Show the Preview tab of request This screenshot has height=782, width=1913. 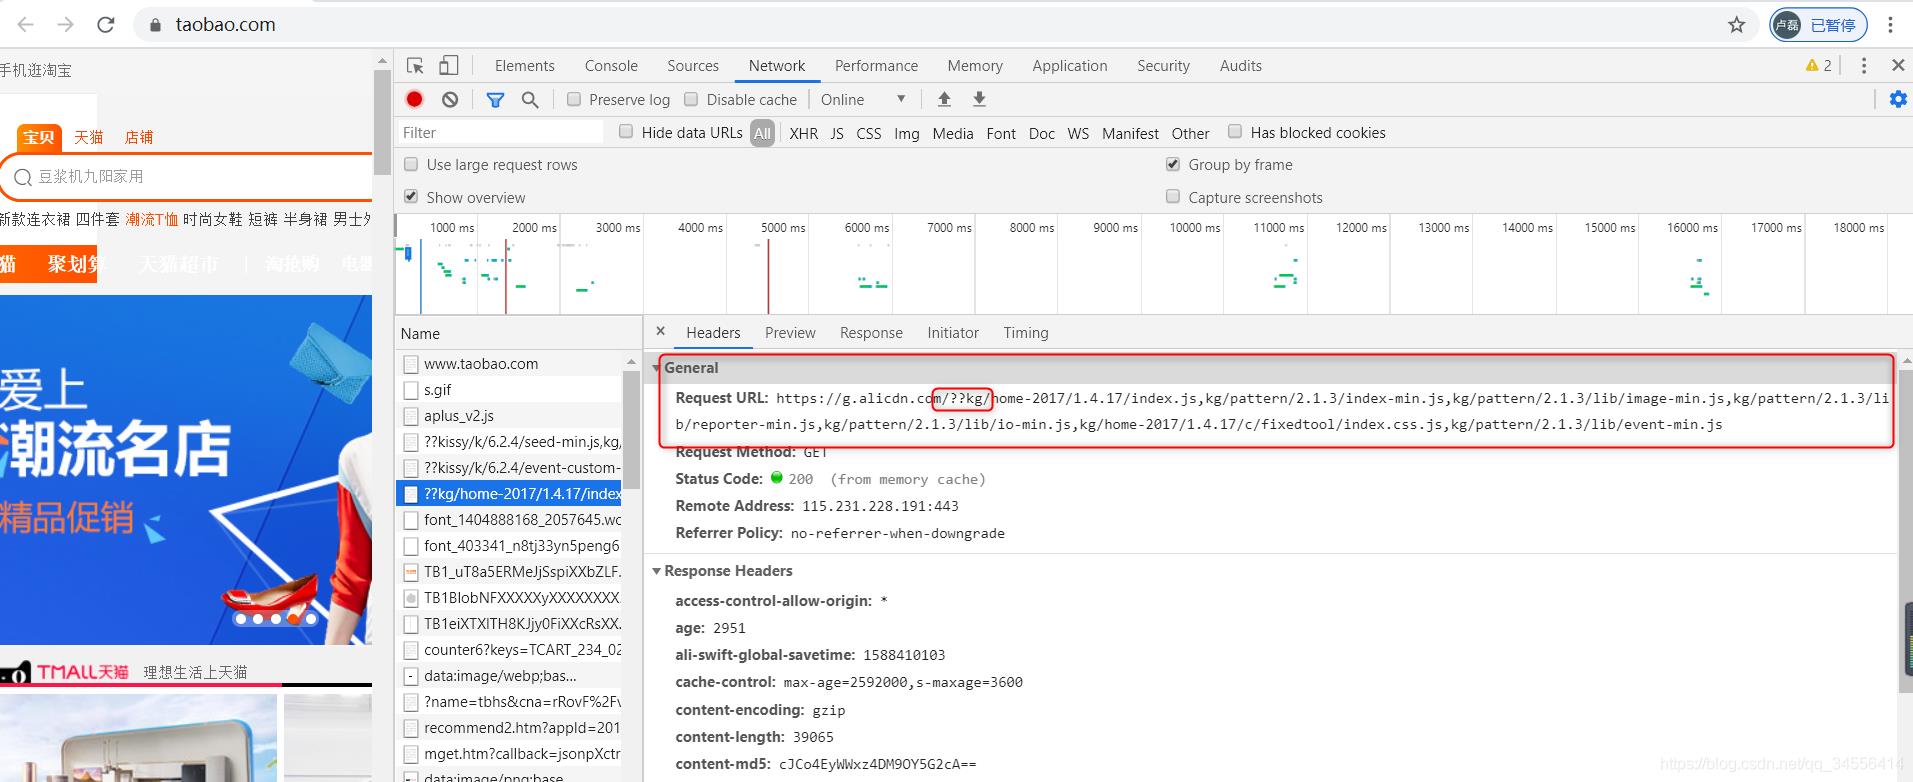[x=790, y=333]
